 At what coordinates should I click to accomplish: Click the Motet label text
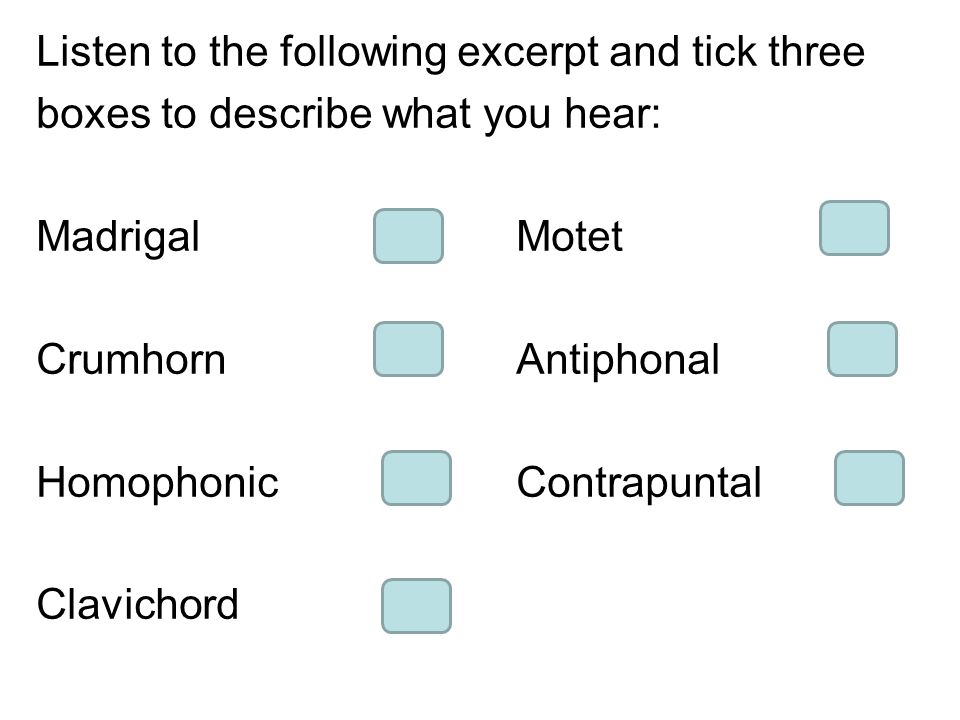click(569, 236)
